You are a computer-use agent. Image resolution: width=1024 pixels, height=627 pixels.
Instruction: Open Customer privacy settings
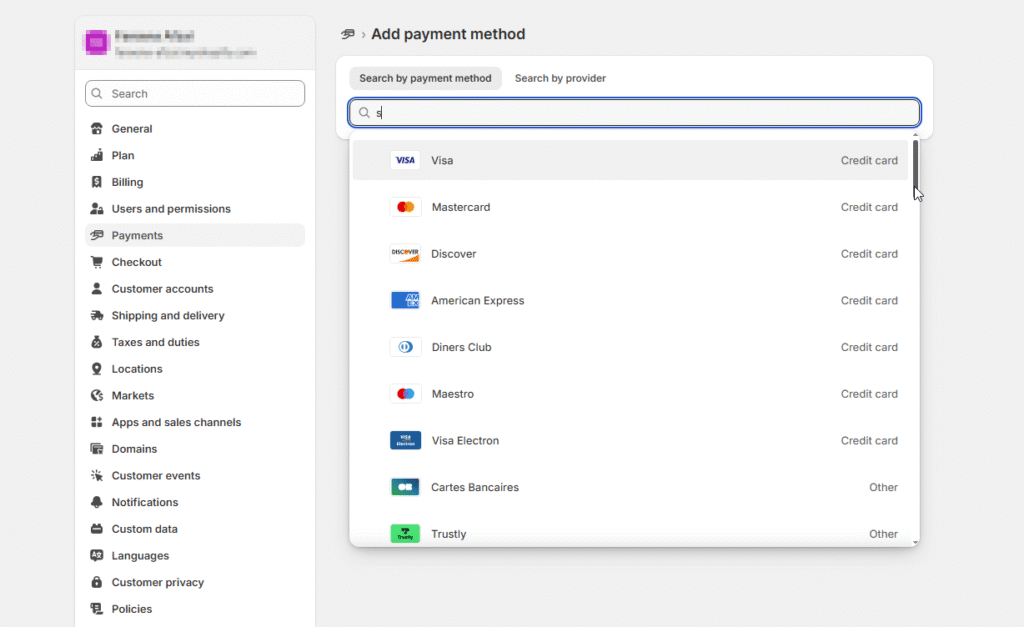[x=195, y=582]
